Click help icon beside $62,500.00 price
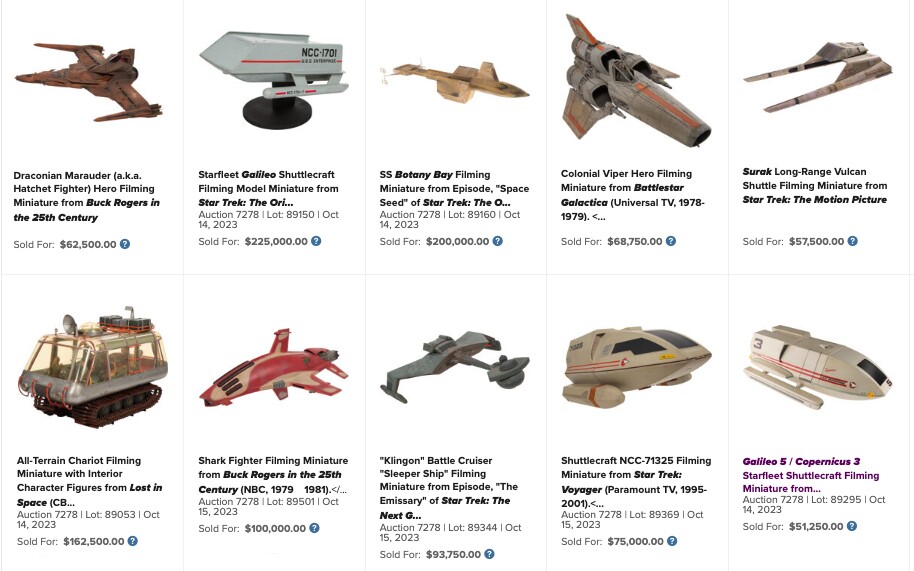 pyautogui.click(x=125, y=244)
